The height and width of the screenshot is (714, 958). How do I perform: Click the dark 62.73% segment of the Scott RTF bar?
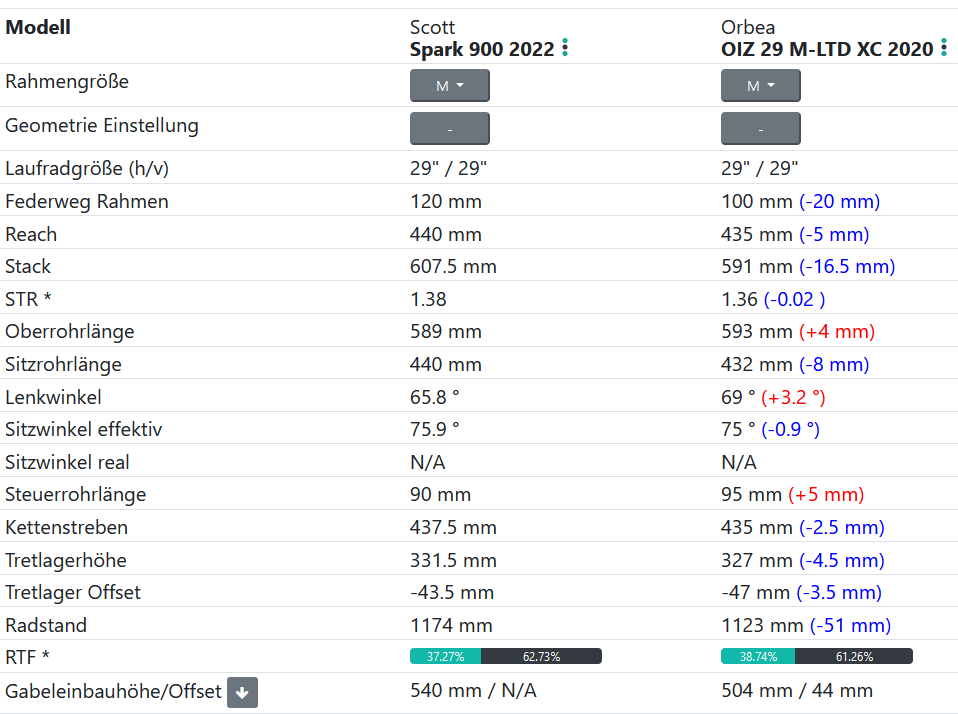point(541,657)
